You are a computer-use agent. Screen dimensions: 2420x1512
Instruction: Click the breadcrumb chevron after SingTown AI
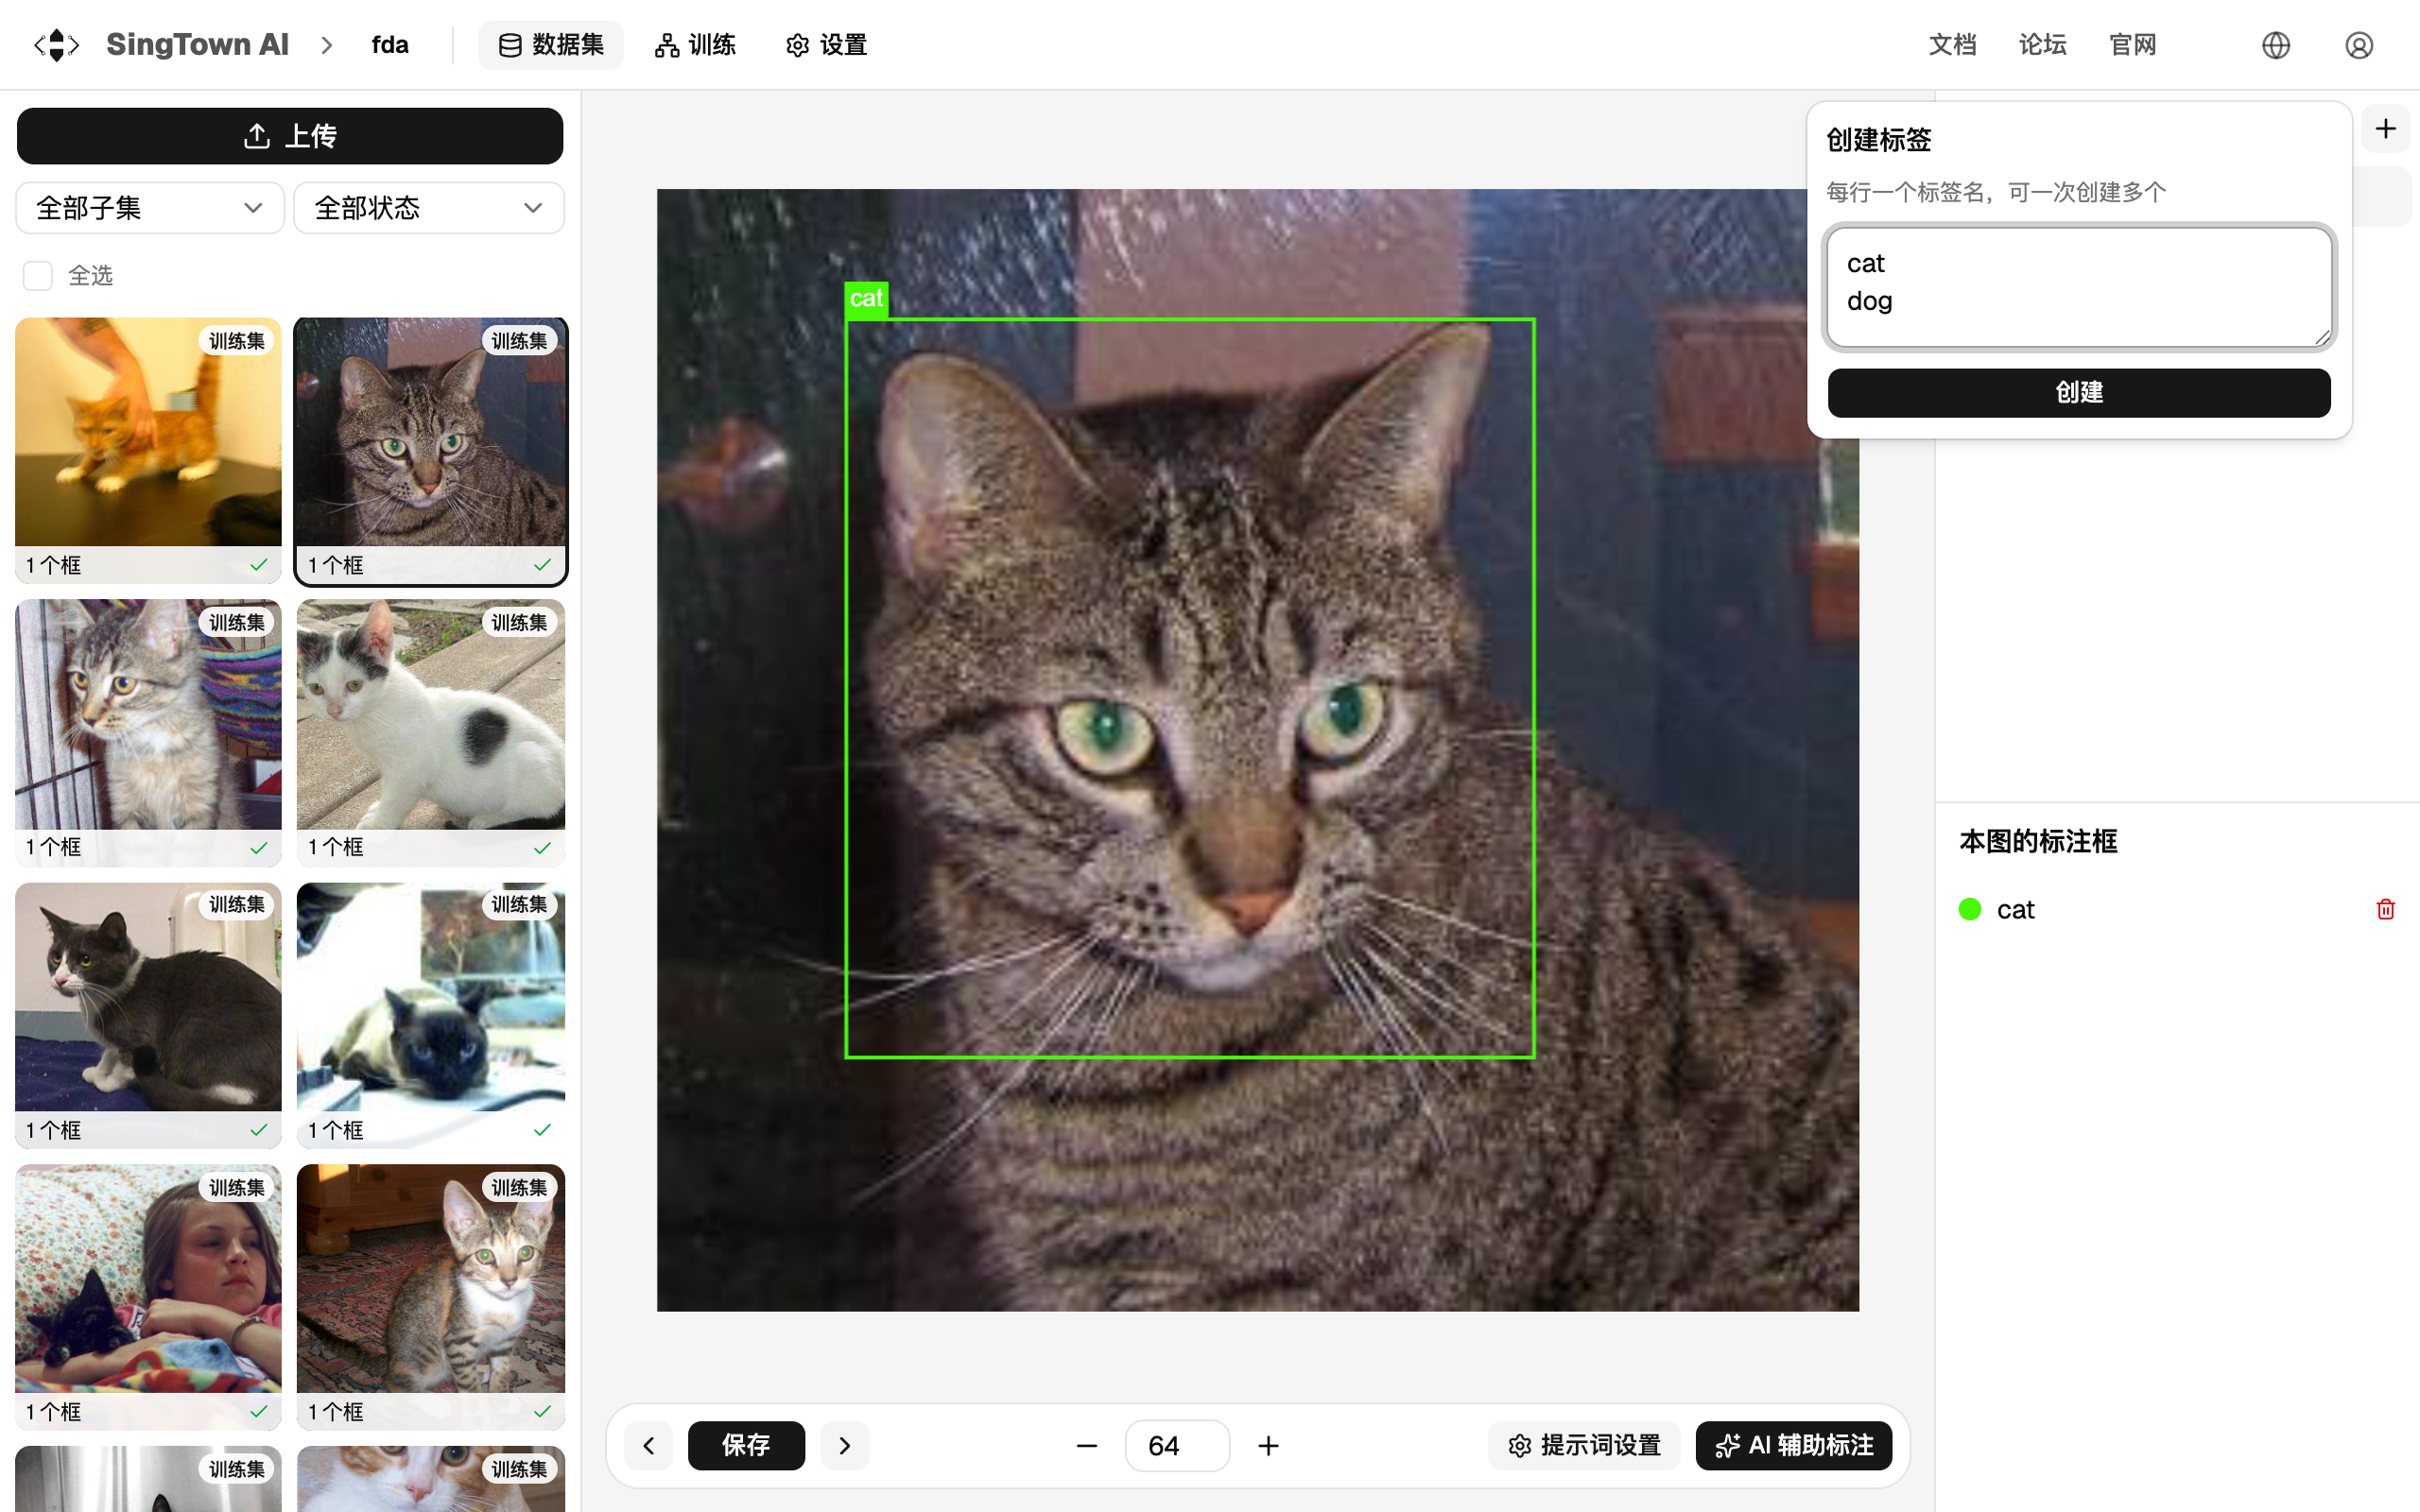(x=327, y=45)
